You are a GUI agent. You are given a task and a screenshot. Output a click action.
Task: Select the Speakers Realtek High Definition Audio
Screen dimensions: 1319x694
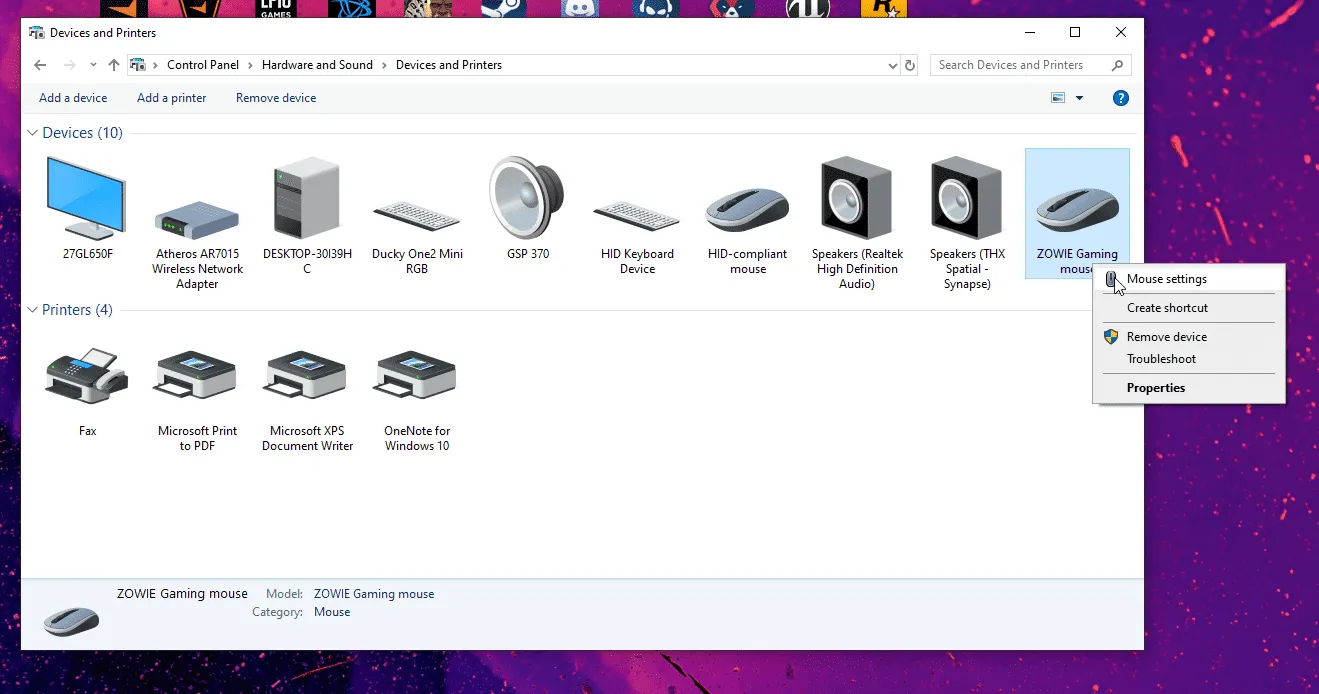point(857,200)
